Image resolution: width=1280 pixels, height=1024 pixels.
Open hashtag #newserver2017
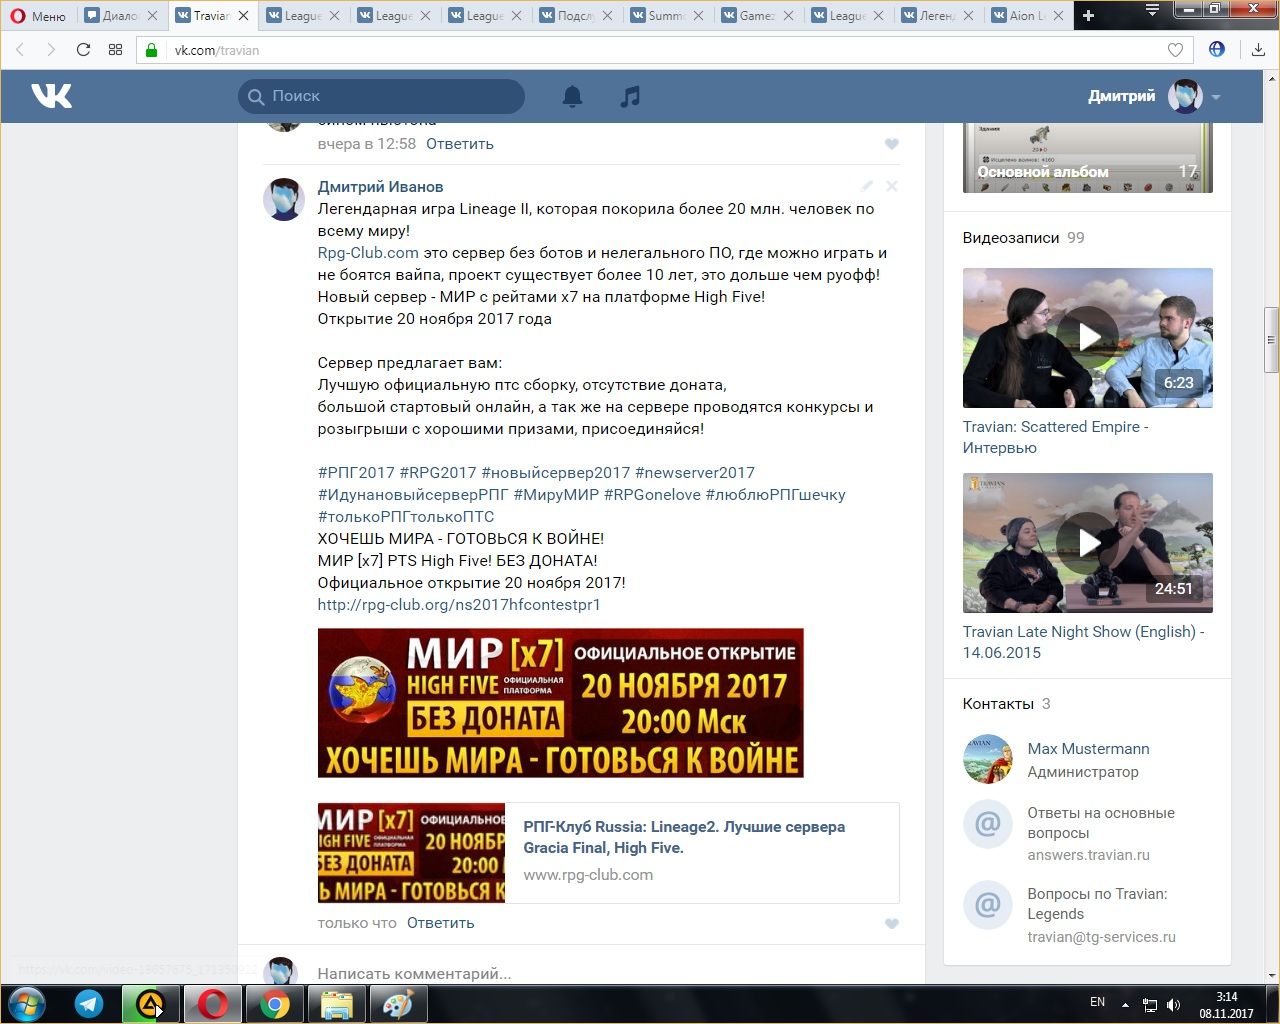coord(695,473)
